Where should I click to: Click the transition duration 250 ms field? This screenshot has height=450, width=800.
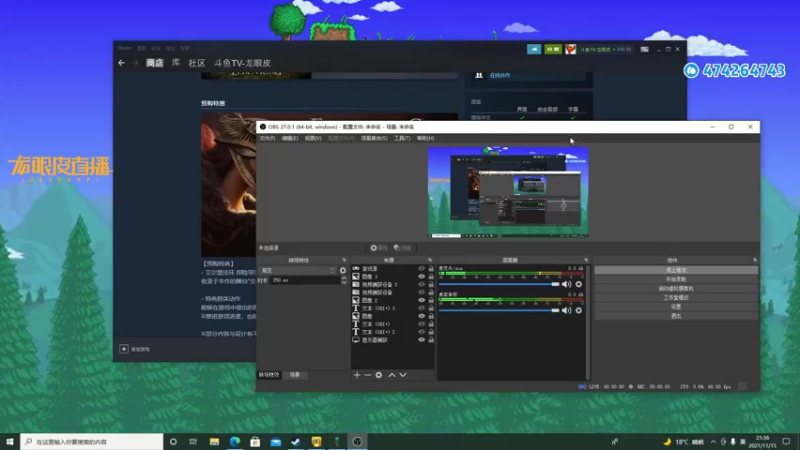pos(305,280)
